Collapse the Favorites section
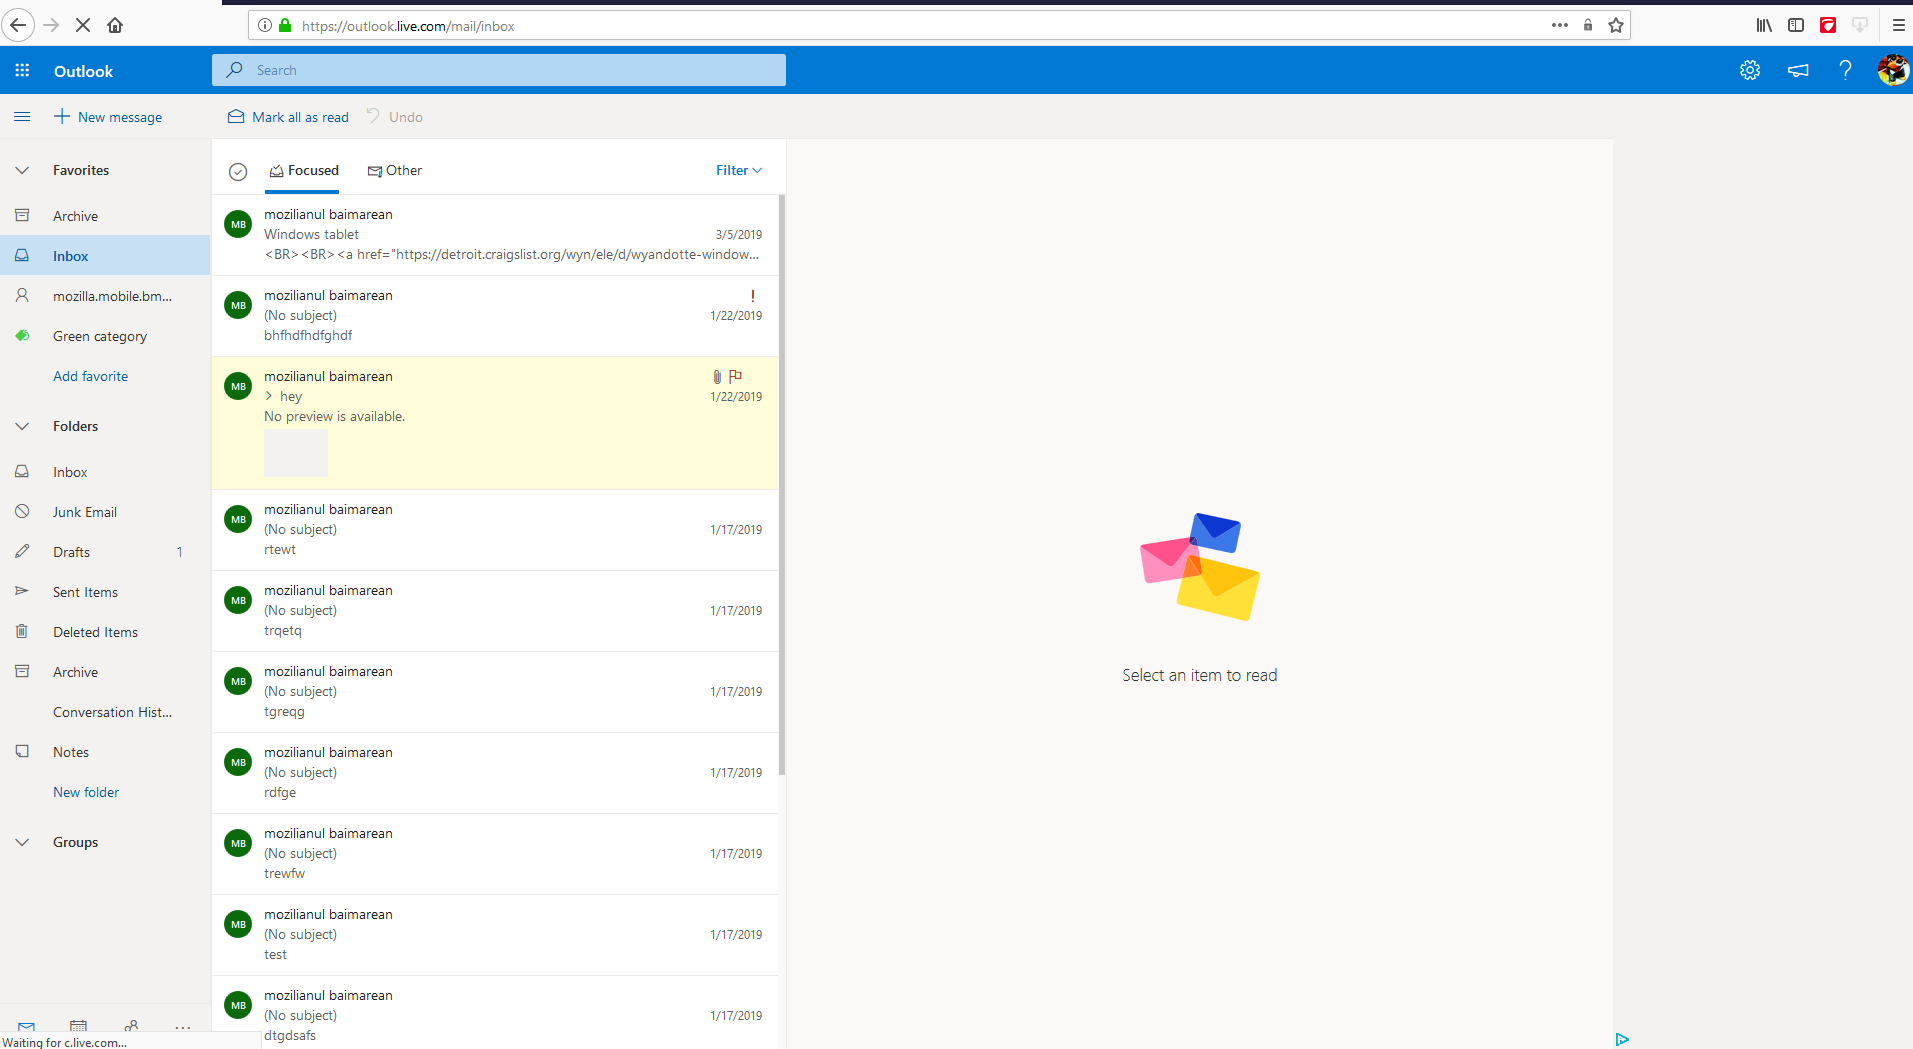This screenshot has width=1913, height=1049. [x=21, y=170]
